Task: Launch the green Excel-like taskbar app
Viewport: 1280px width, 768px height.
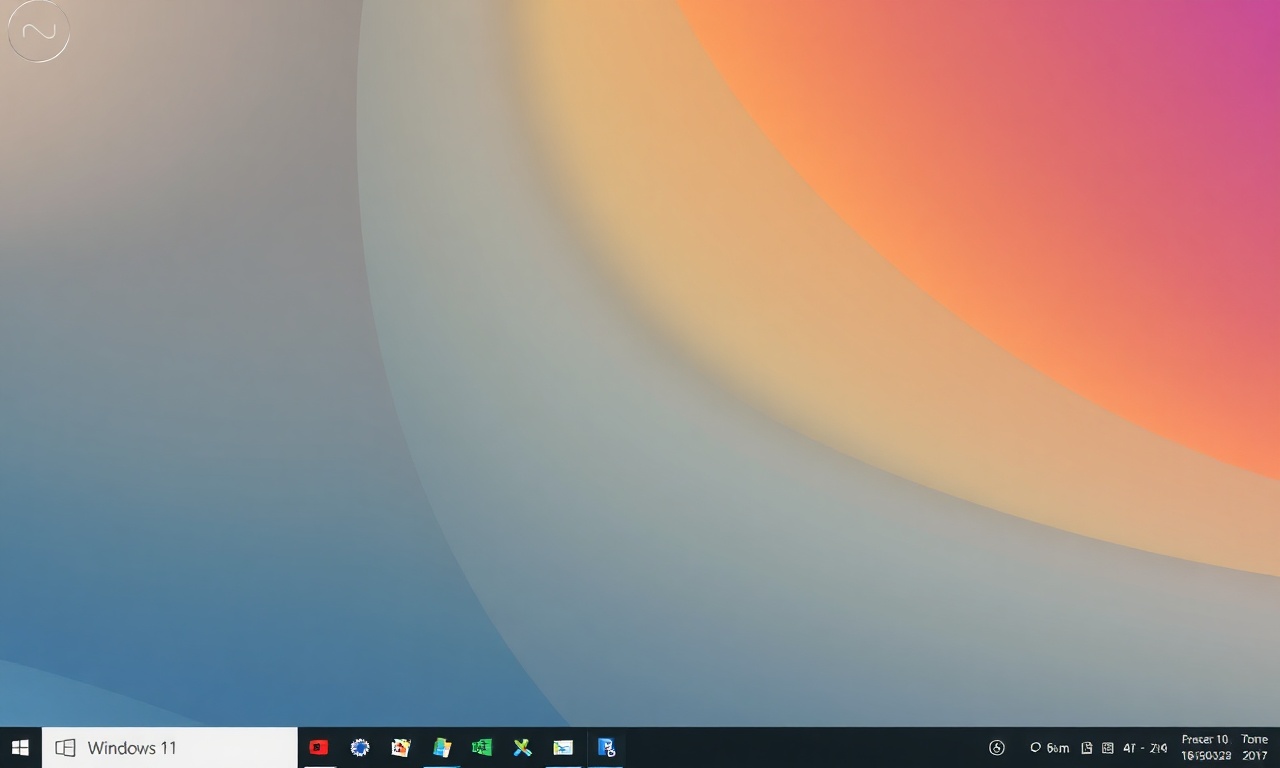Action: 482,747
